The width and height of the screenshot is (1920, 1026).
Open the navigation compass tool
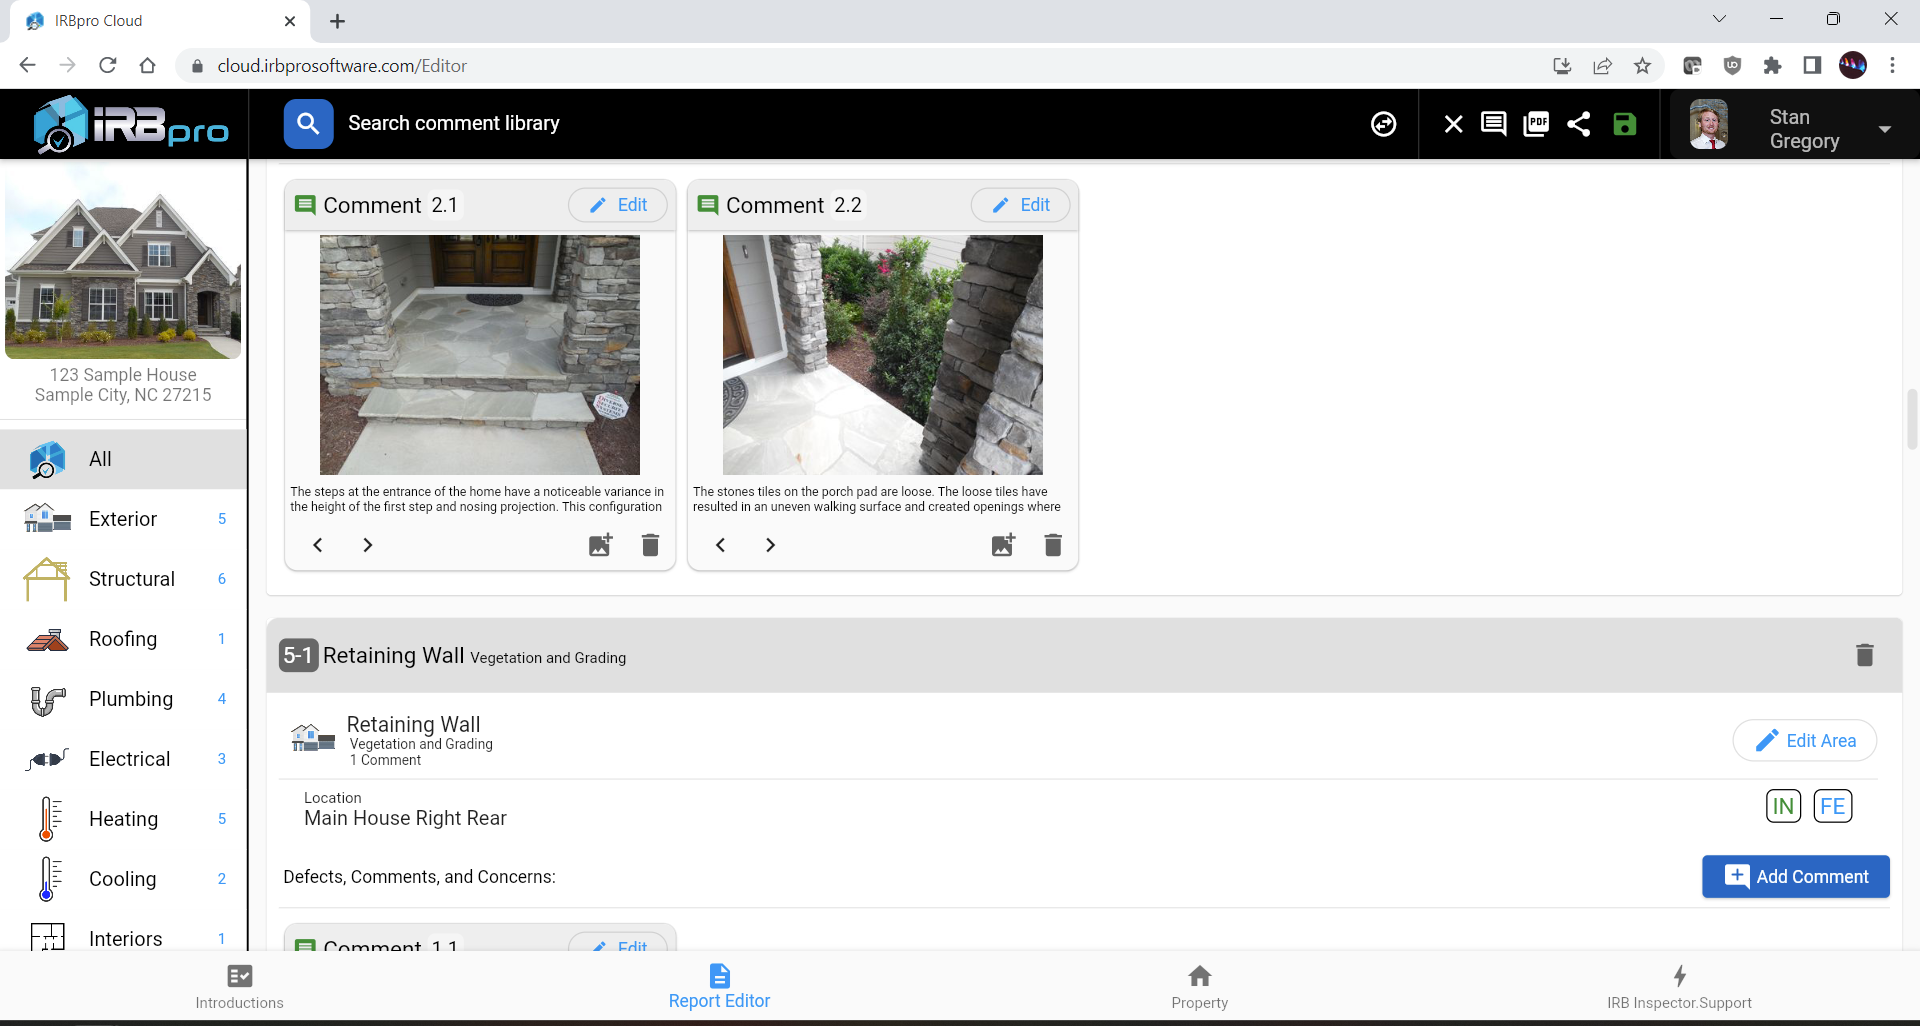coord(1383,123)
